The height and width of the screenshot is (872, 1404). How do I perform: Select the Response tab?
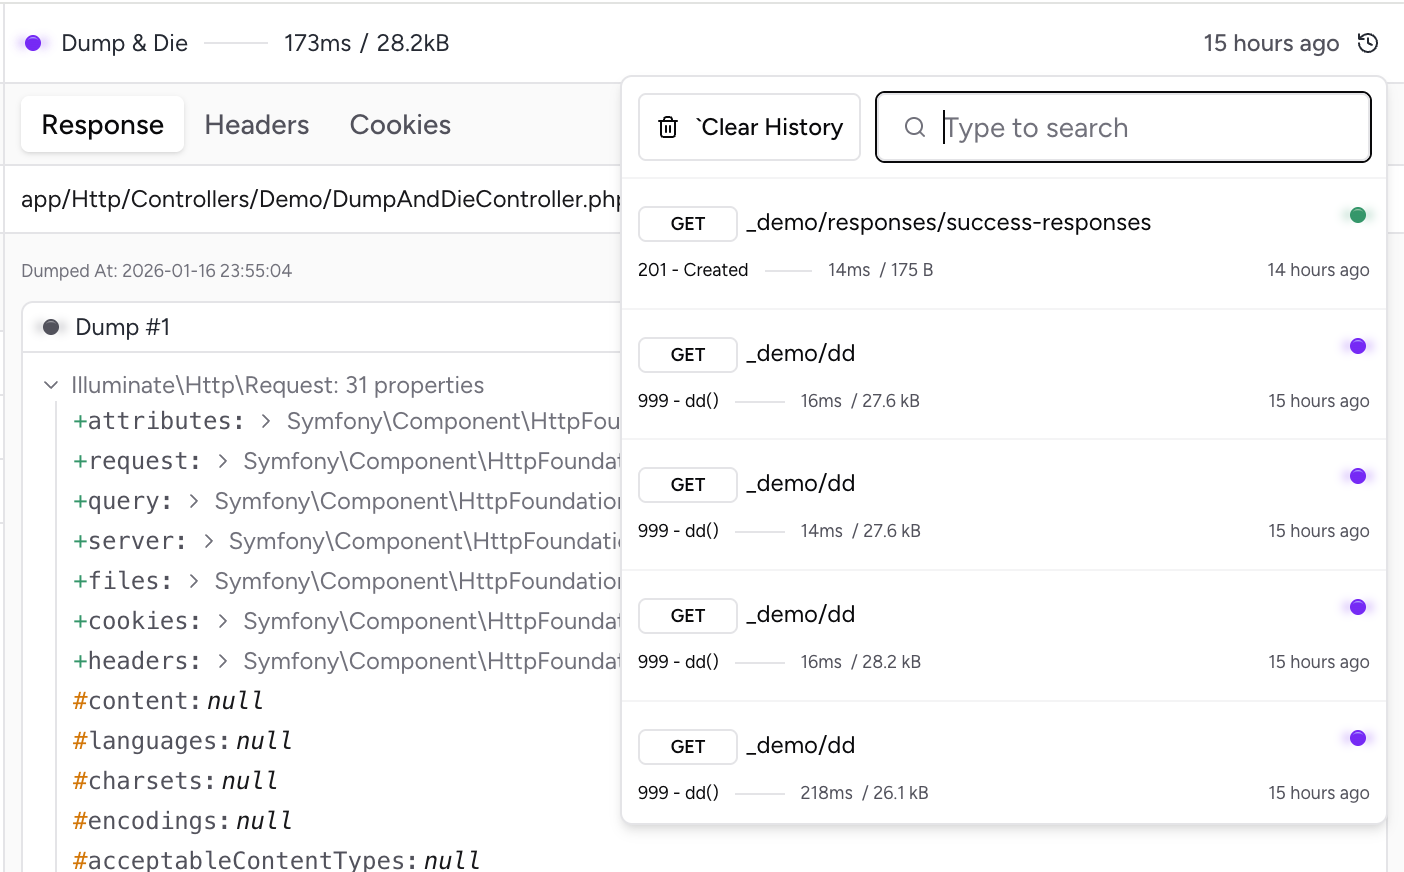coord(102,125)
